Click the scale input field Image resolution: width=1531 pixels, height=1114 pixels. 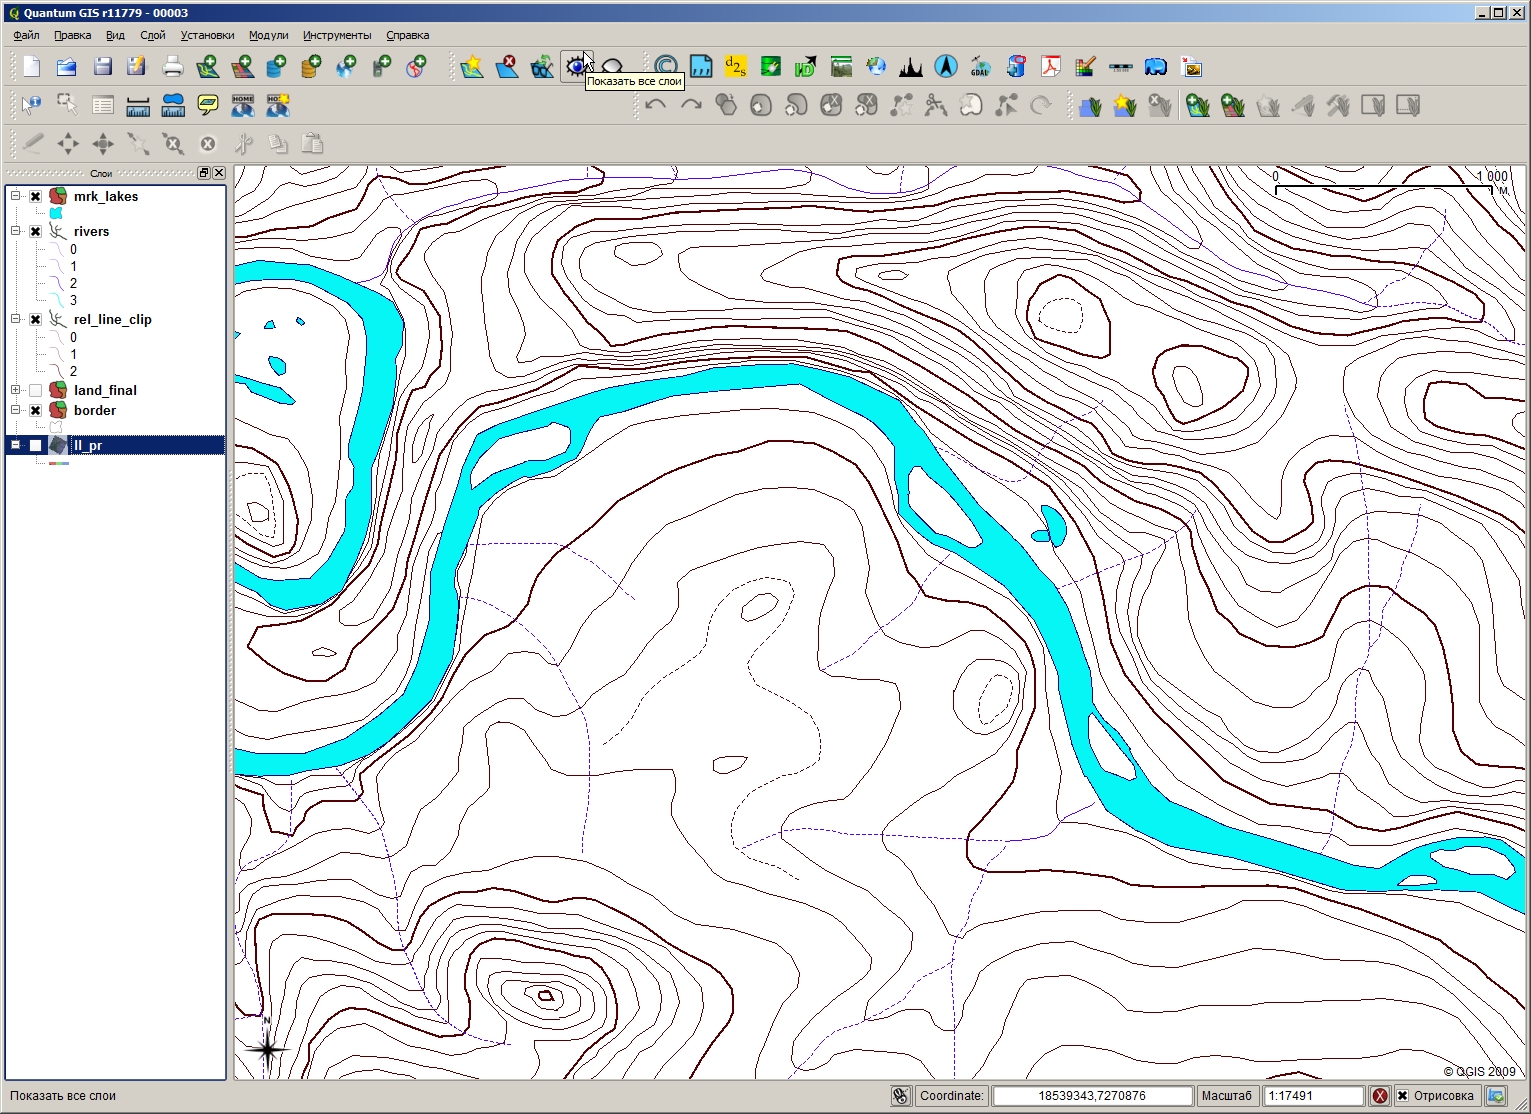pyautogui.click(x=1313, y=1096)
